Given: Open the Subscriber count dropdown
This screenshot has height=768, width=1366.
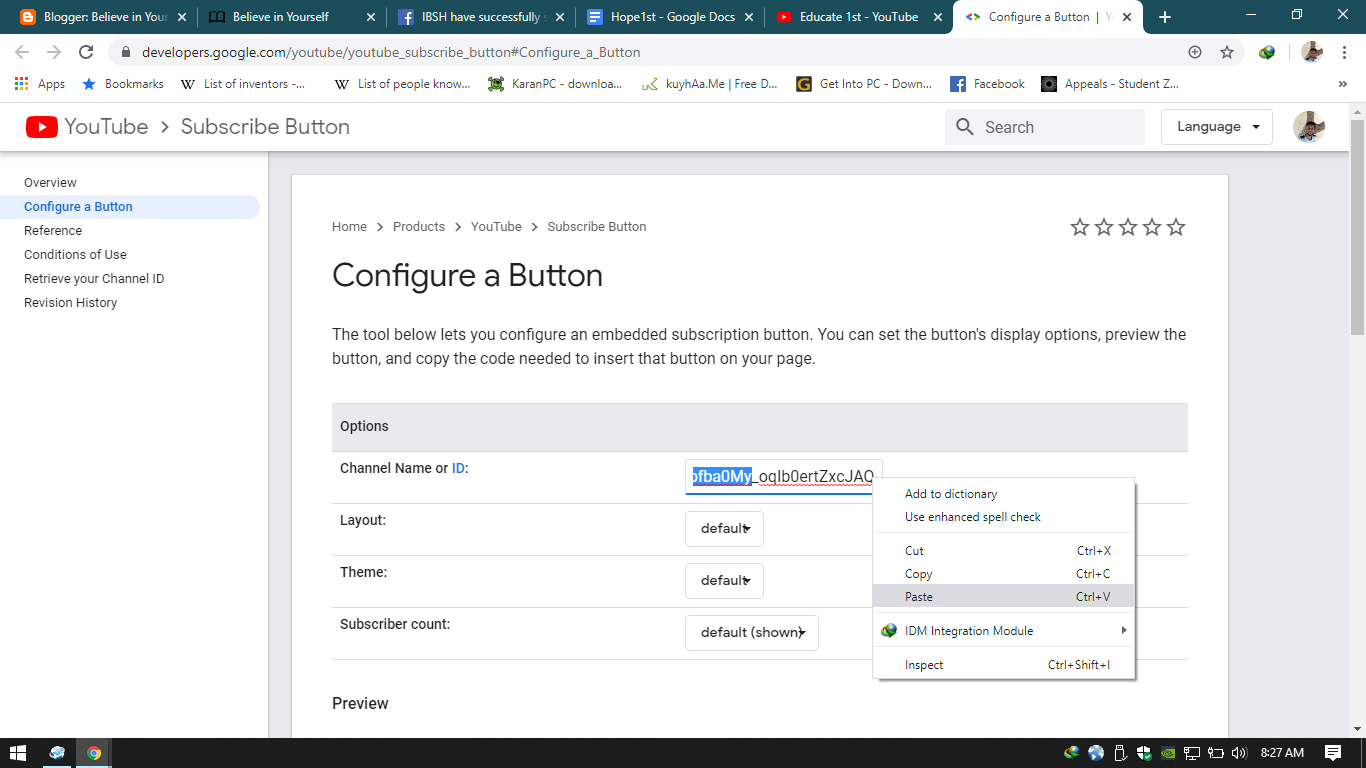Looking at the screenshot, I should (751, 633).
